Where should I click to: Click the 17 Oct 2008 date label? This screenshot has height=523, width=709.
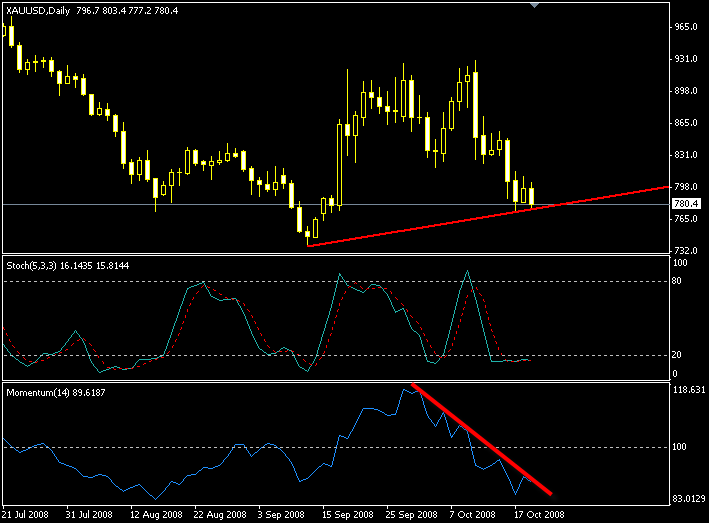click(x=539, y=514)
